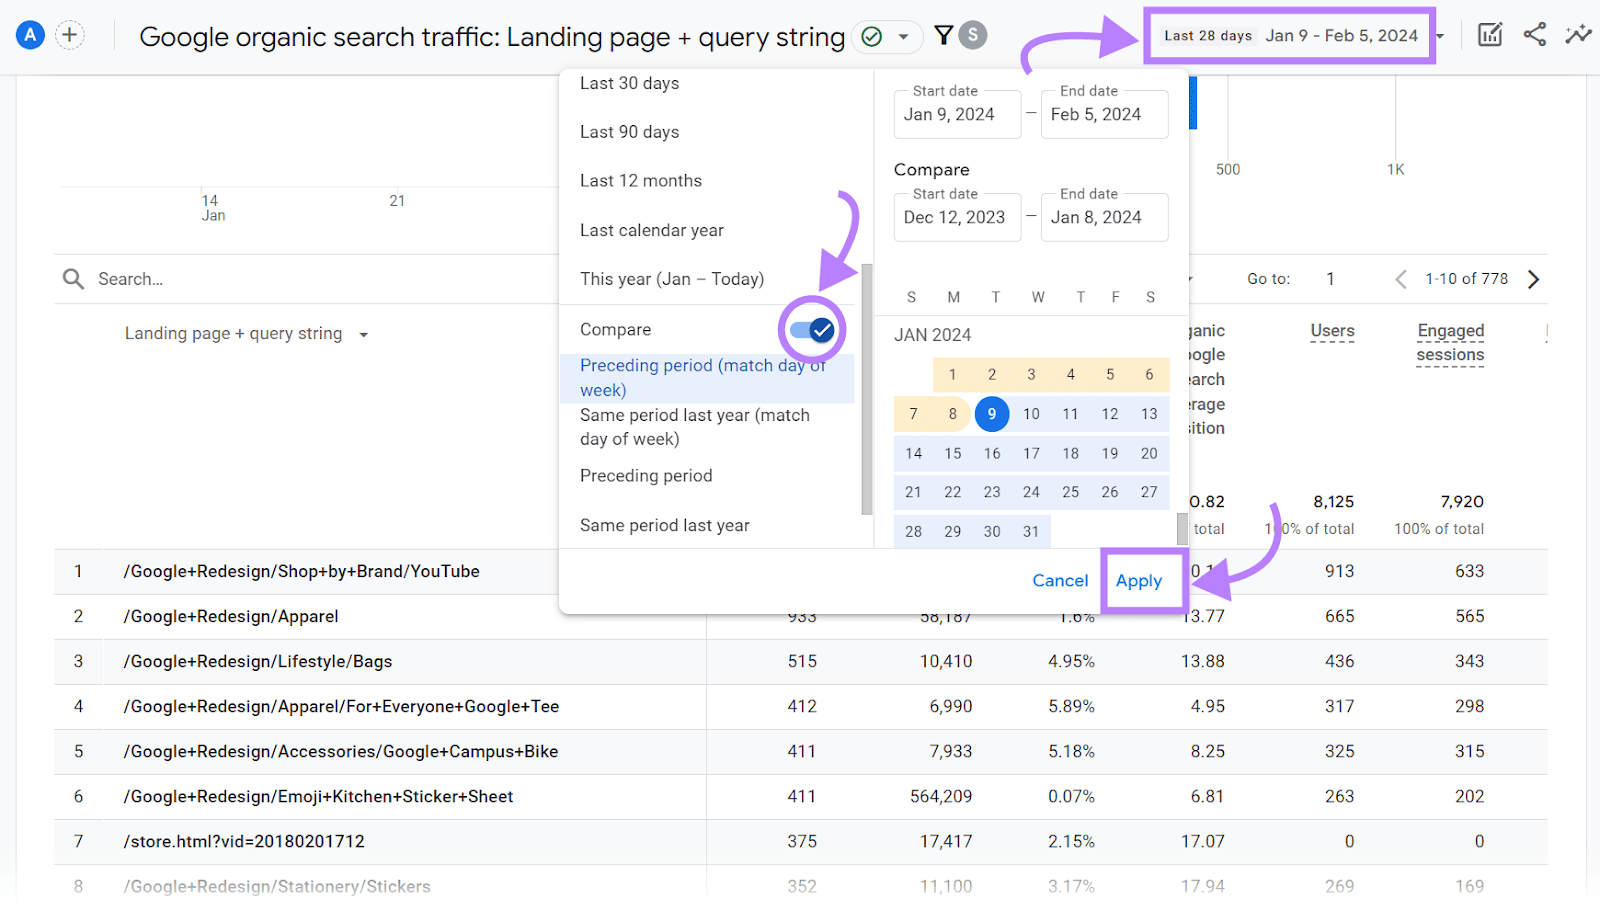
Task: Click the table search magnifier icon
Action: (x=73, y=279)
